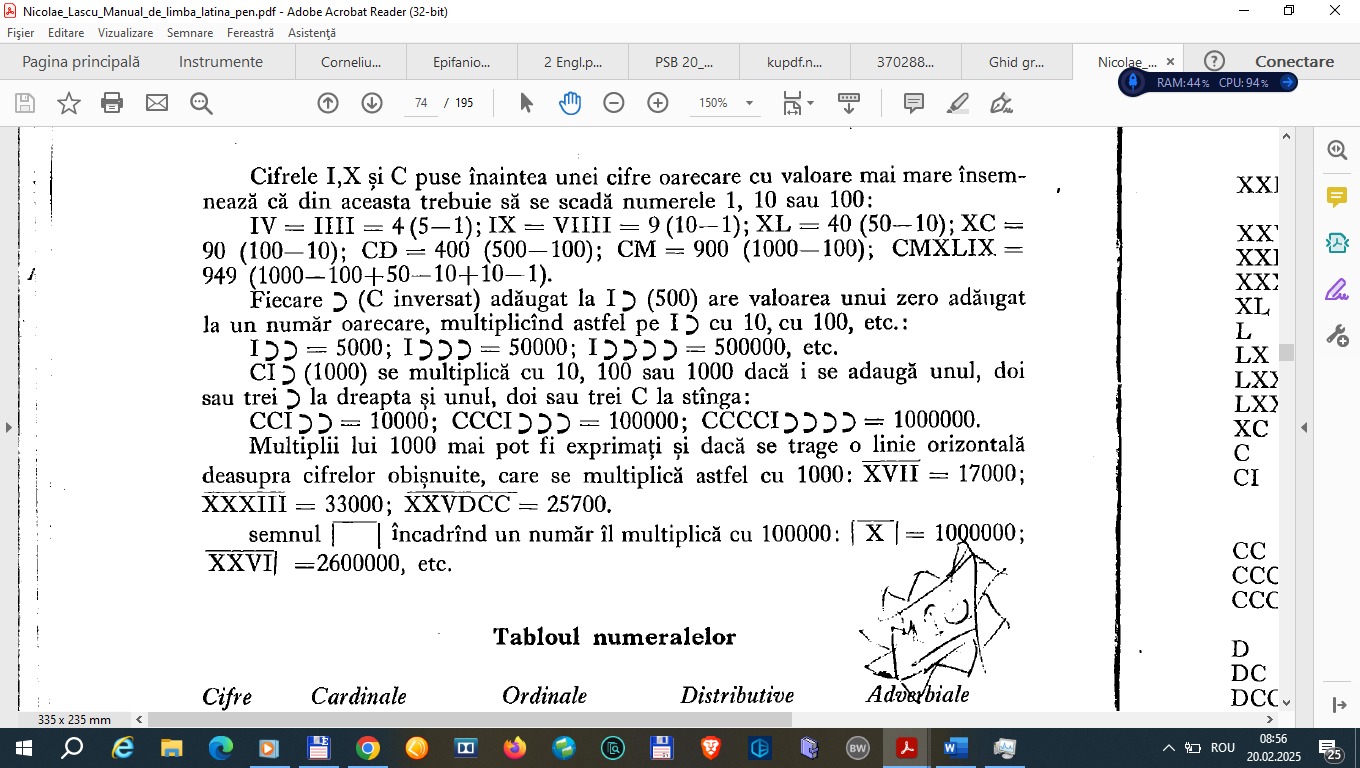Image resolution: width=1360 pixels, height=768 pixels.
Task: Open the Find text magnifier icon
Action: coord(201,103)
